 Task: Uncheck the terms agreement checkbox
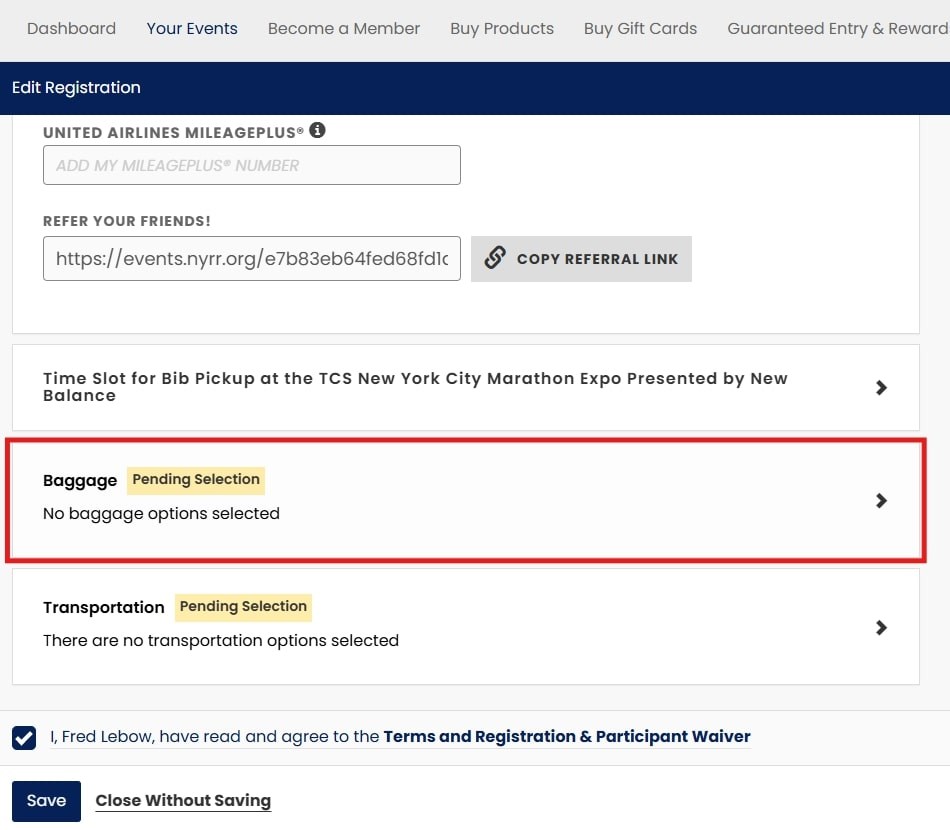(24, 737)
